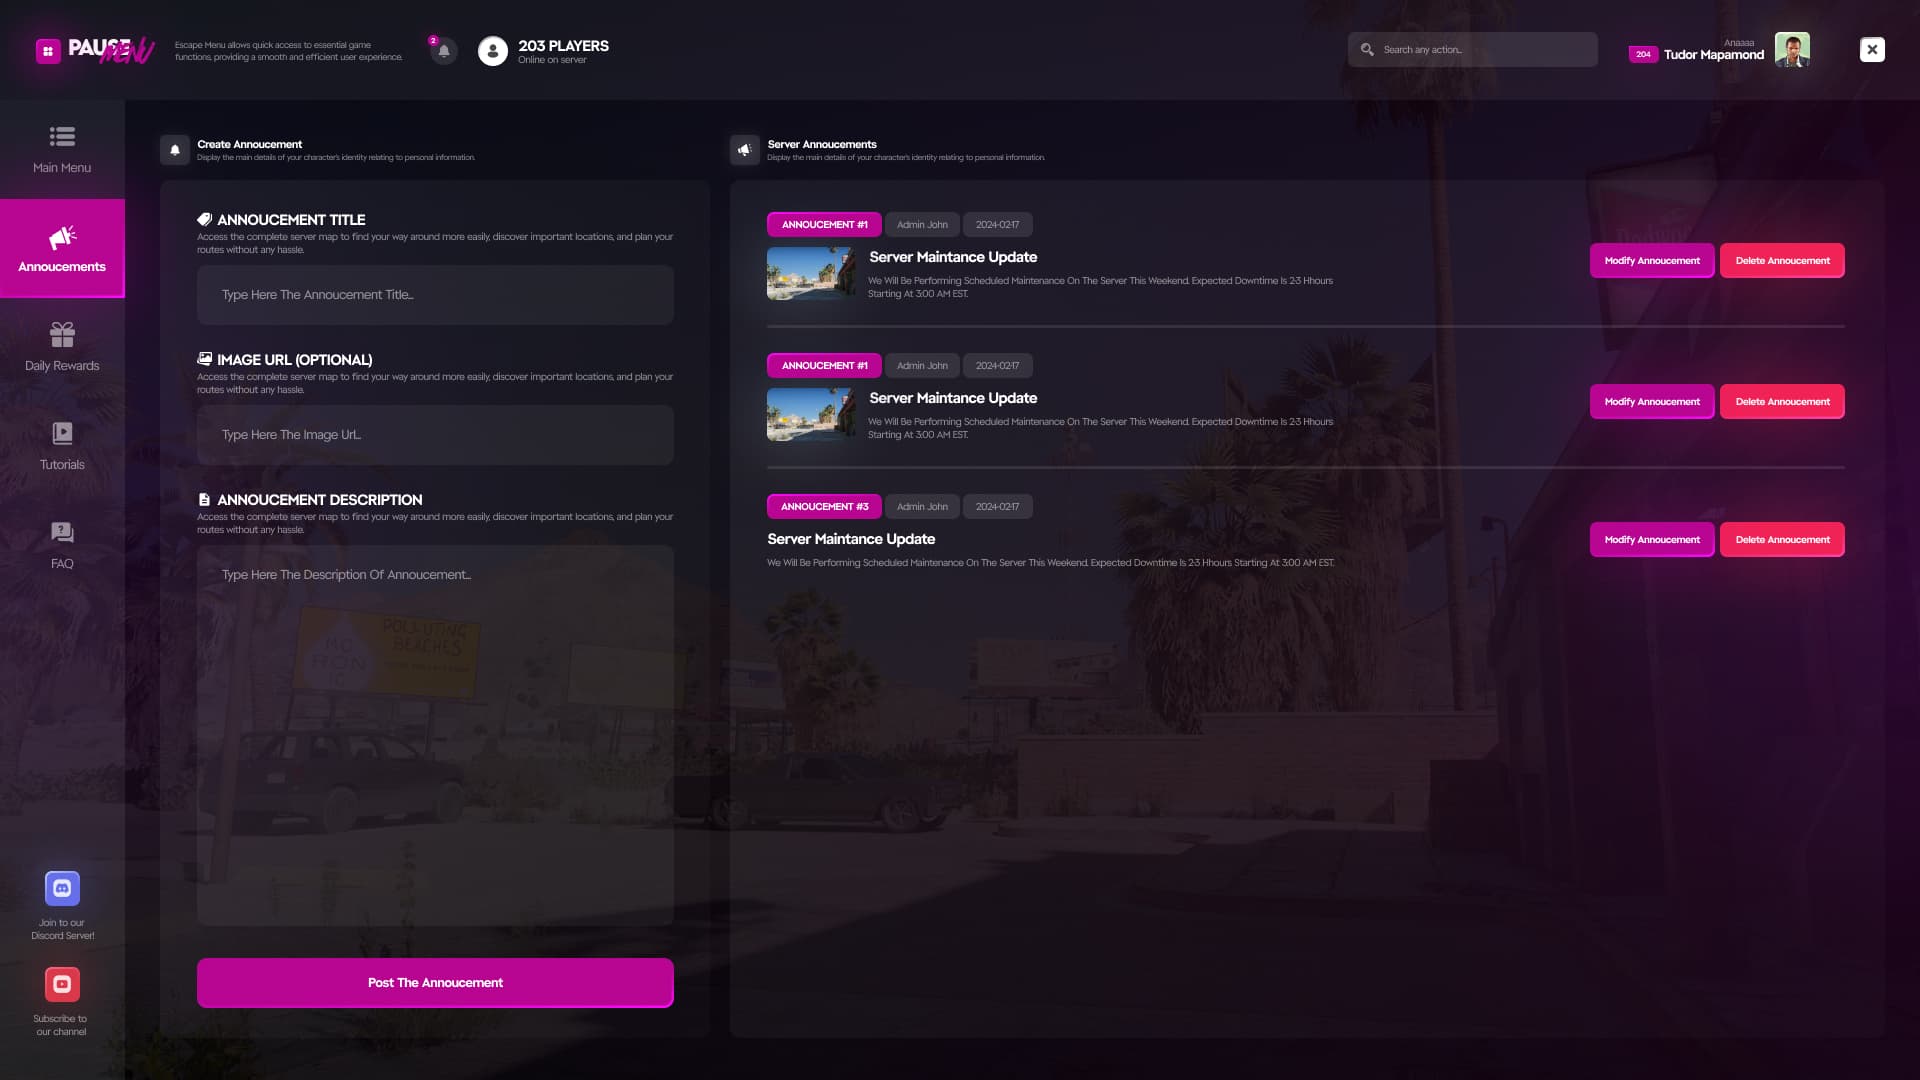This screenshot has height=1080, width=1920.
Task: Focus the Annoucement Title input field
Action: (434, 294)
